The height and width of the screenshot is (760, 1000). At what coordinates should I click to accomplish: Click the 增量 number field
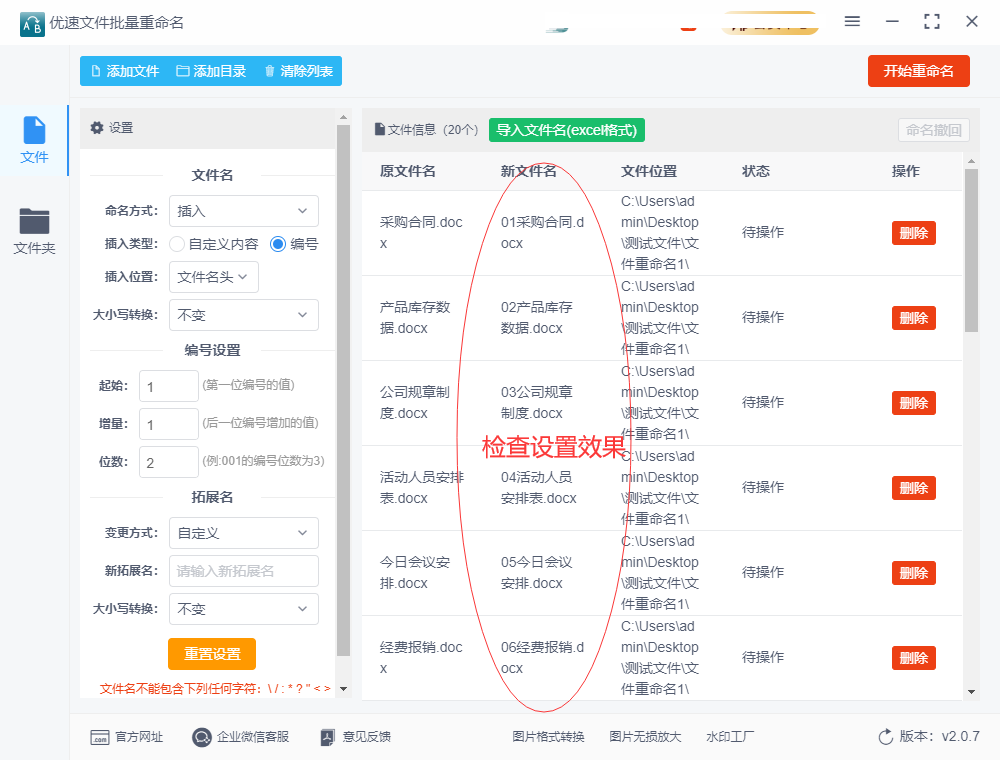[x=169, y=424]
